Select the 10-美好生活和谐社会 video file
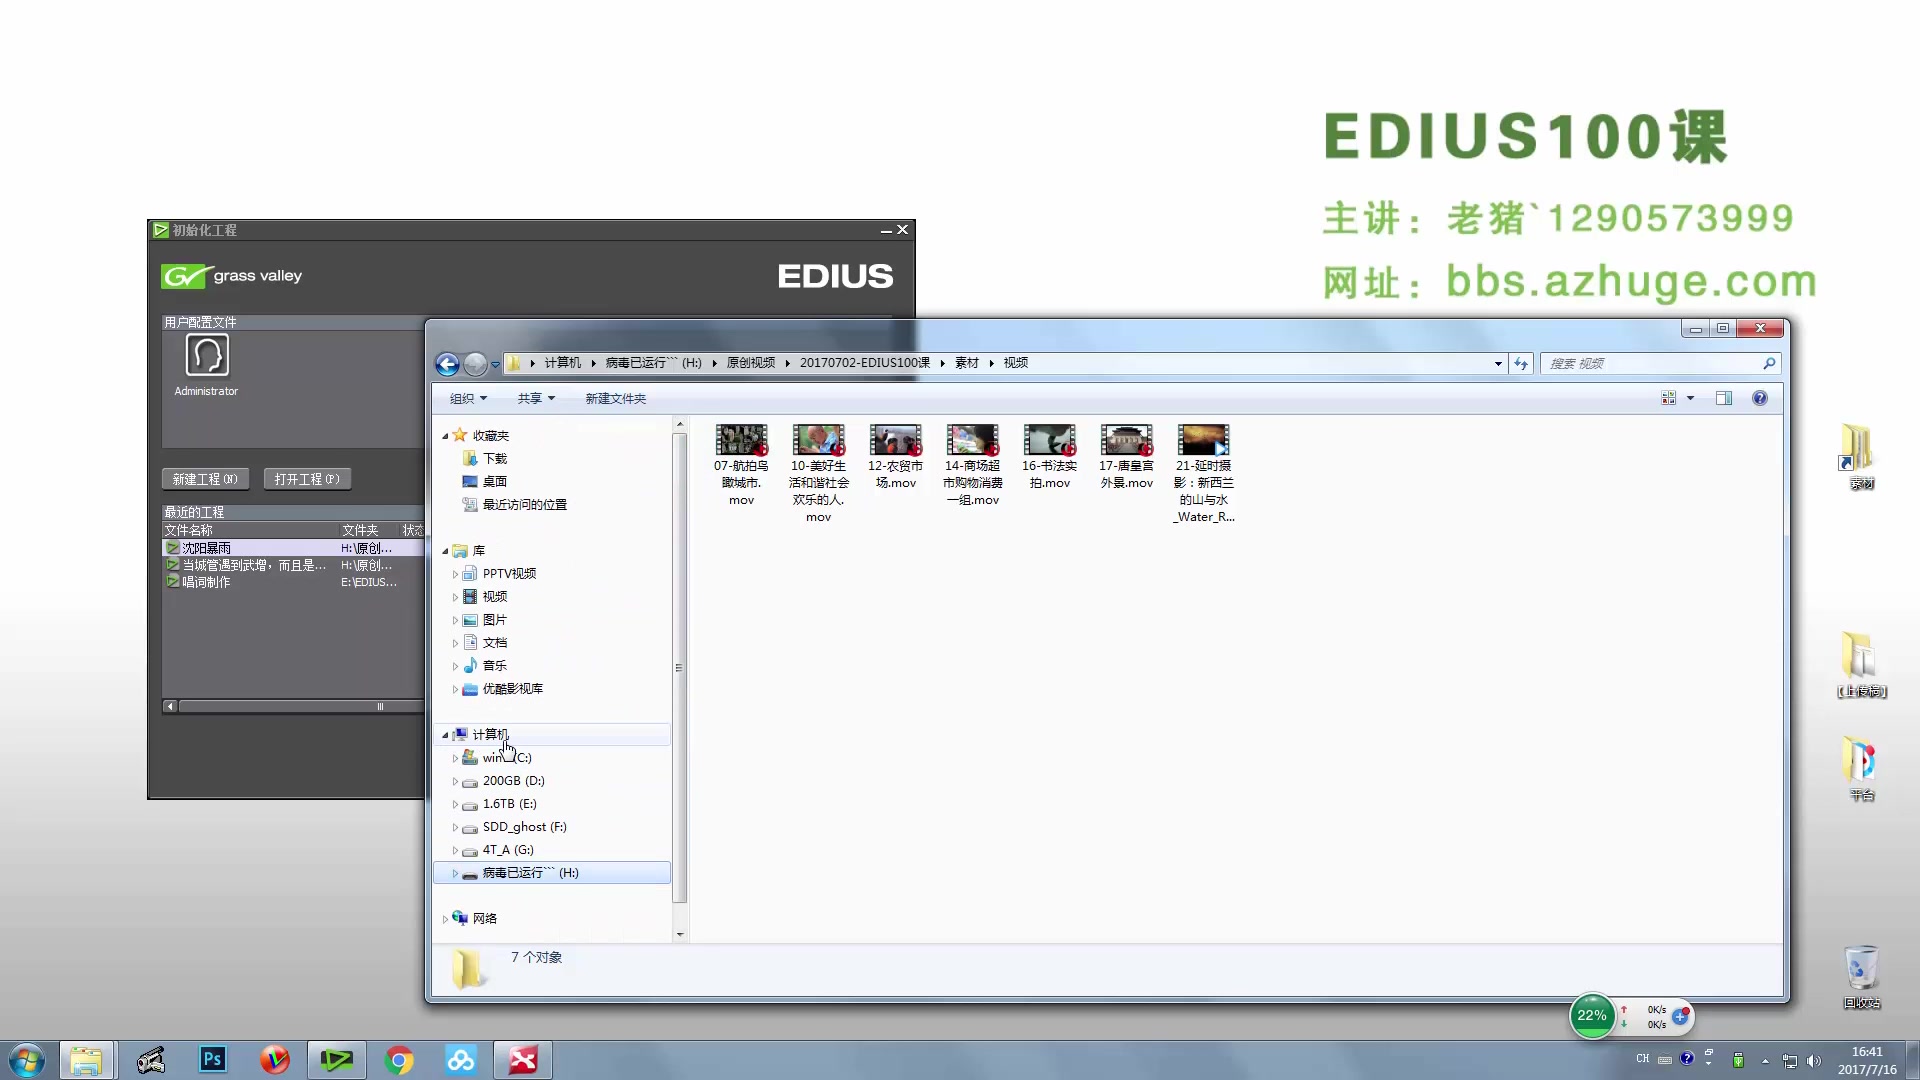The image size is (1920, 1080). click(818, 472)
